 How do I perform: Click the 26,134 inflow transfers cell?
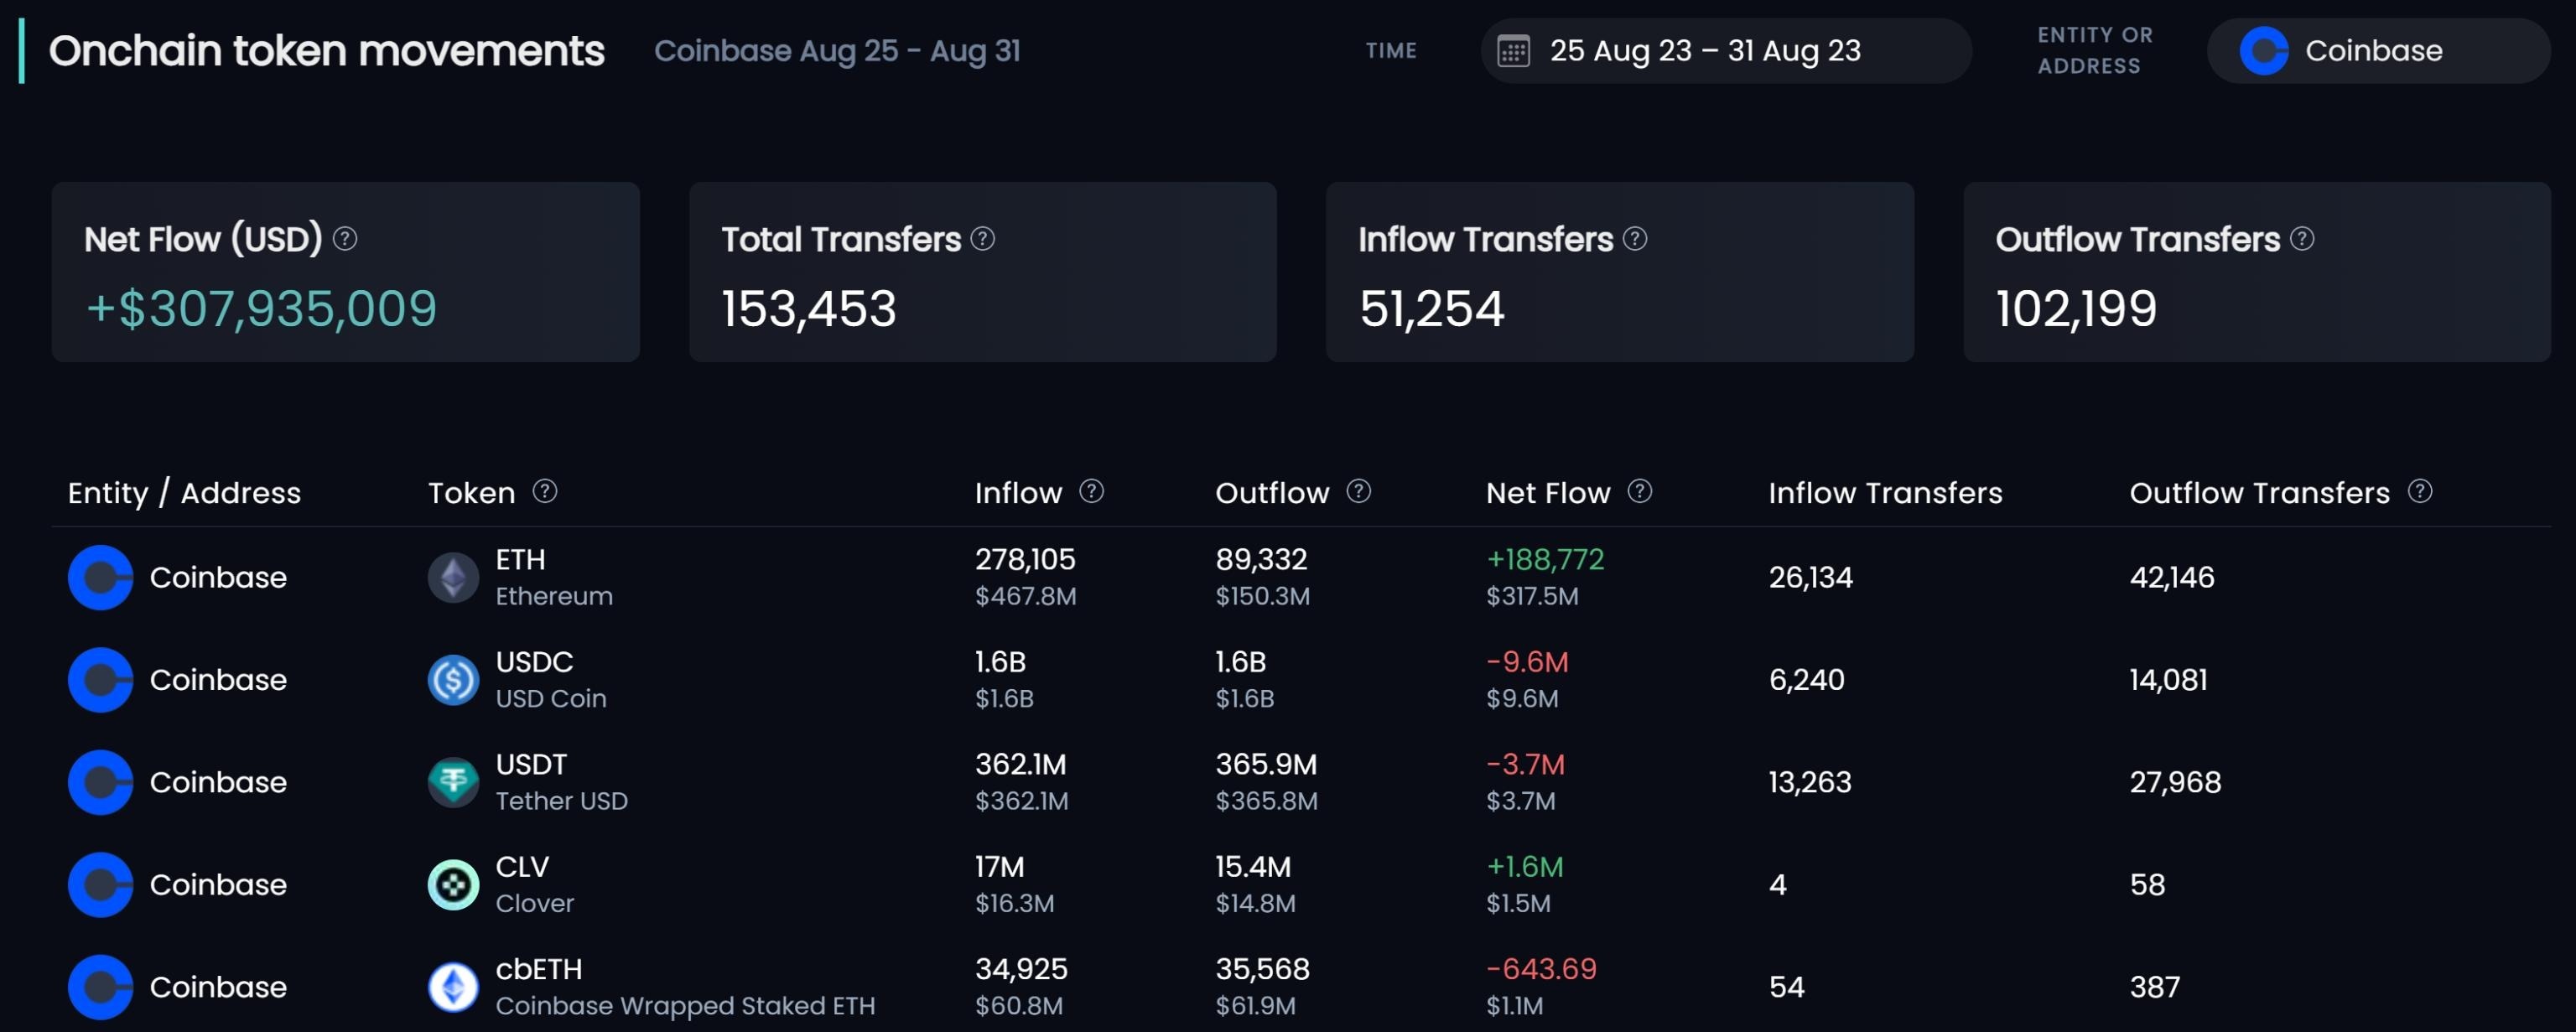coord(1810,578)
